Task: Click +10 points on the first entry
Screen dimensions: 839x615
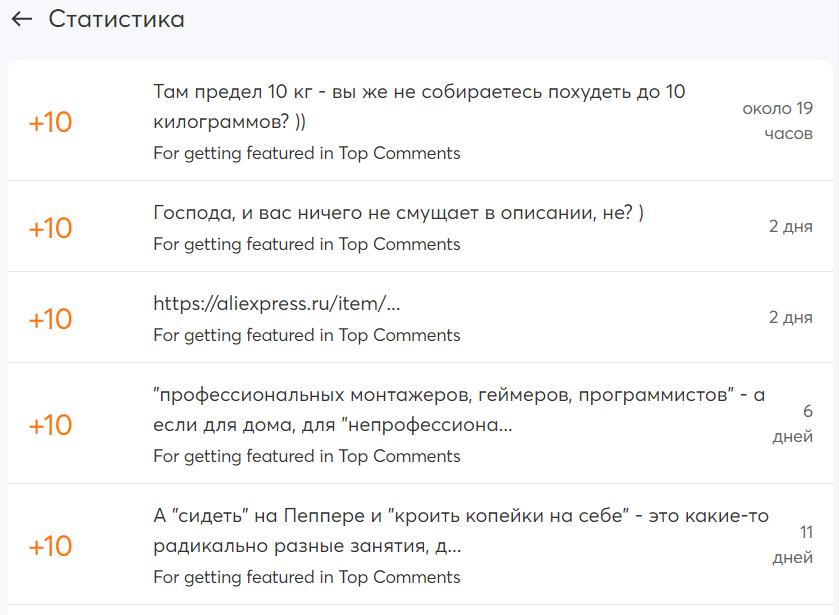Action: (50, 122)
